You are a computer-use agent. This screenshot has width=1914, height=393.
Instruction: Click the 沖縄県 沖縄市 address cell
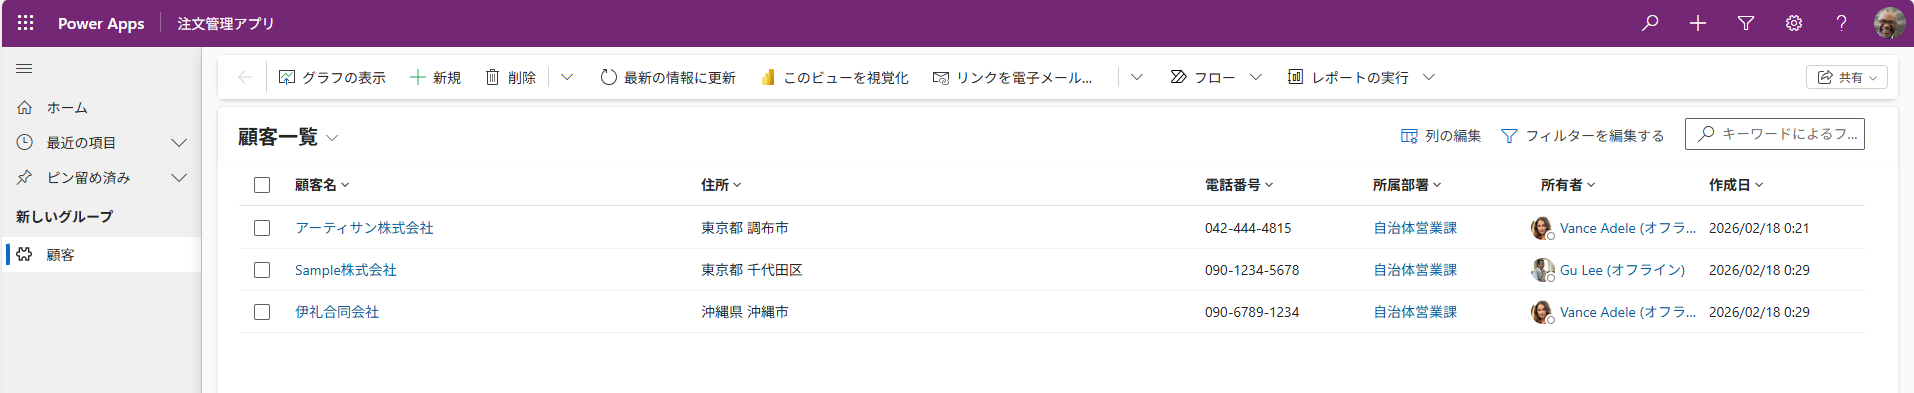[745, 312]
